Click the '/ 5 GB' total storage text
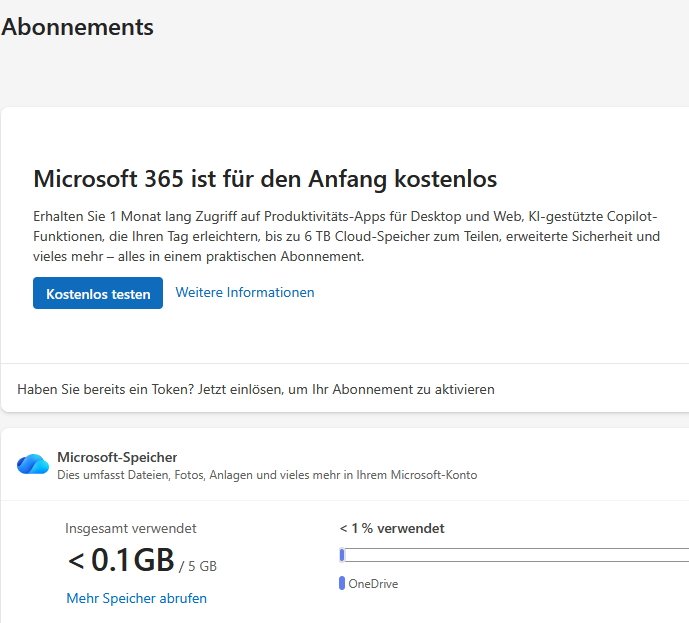 tap(198, 566)
